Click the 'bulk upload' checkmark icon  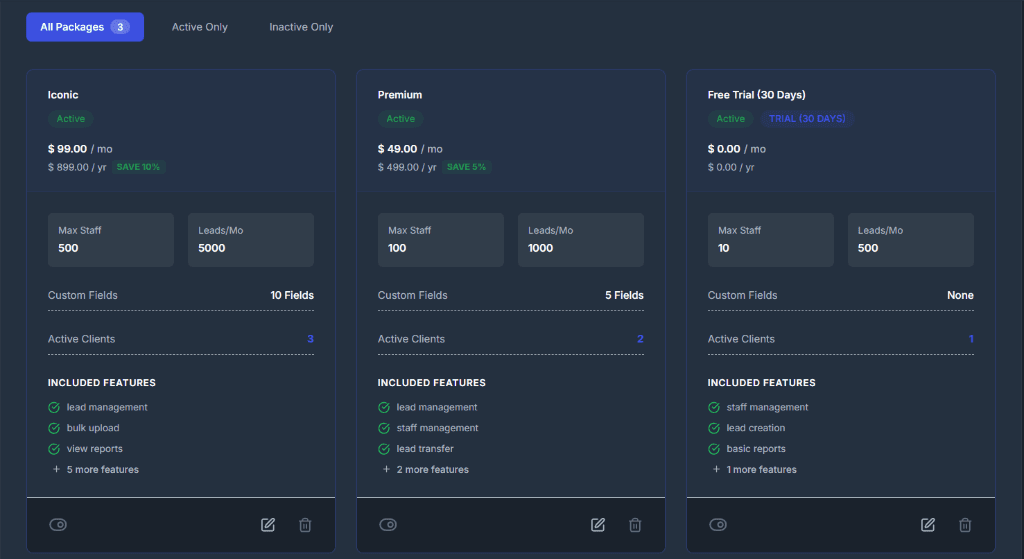coord(54,428)
